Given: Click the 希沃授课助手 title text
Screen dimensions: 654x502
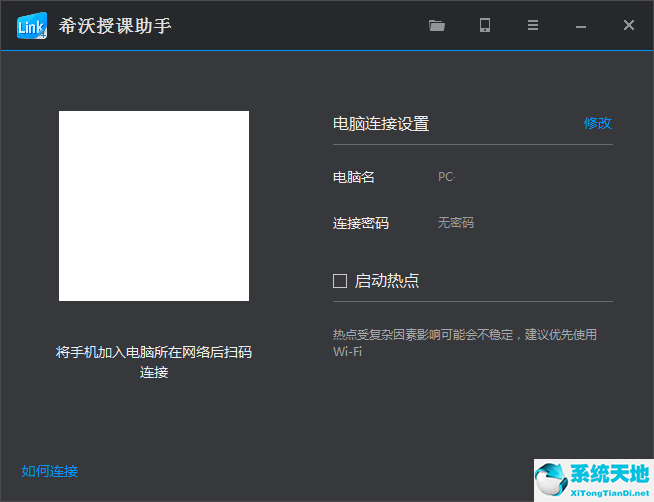Looking at the screenshot, I should click(x=115, y=26).
